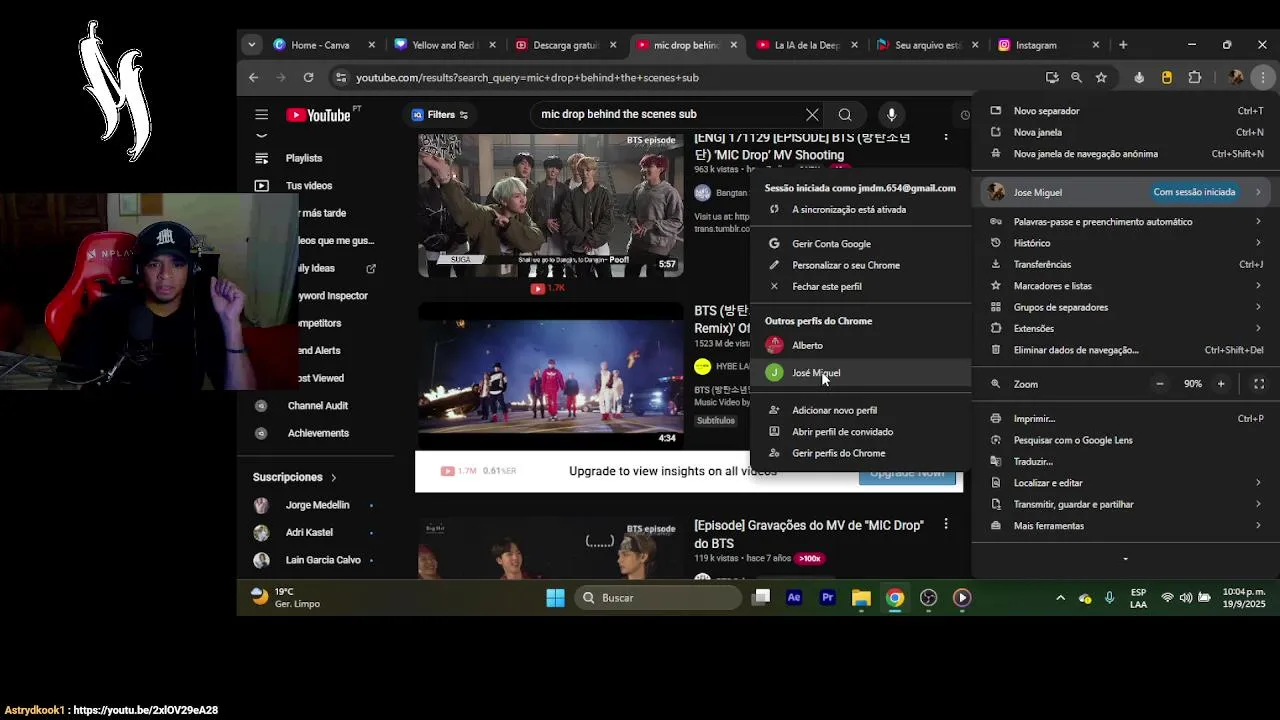Open Gerir perfis do Chrome
The height and width of the screenshot is (720, 1280).
point(861,453)
